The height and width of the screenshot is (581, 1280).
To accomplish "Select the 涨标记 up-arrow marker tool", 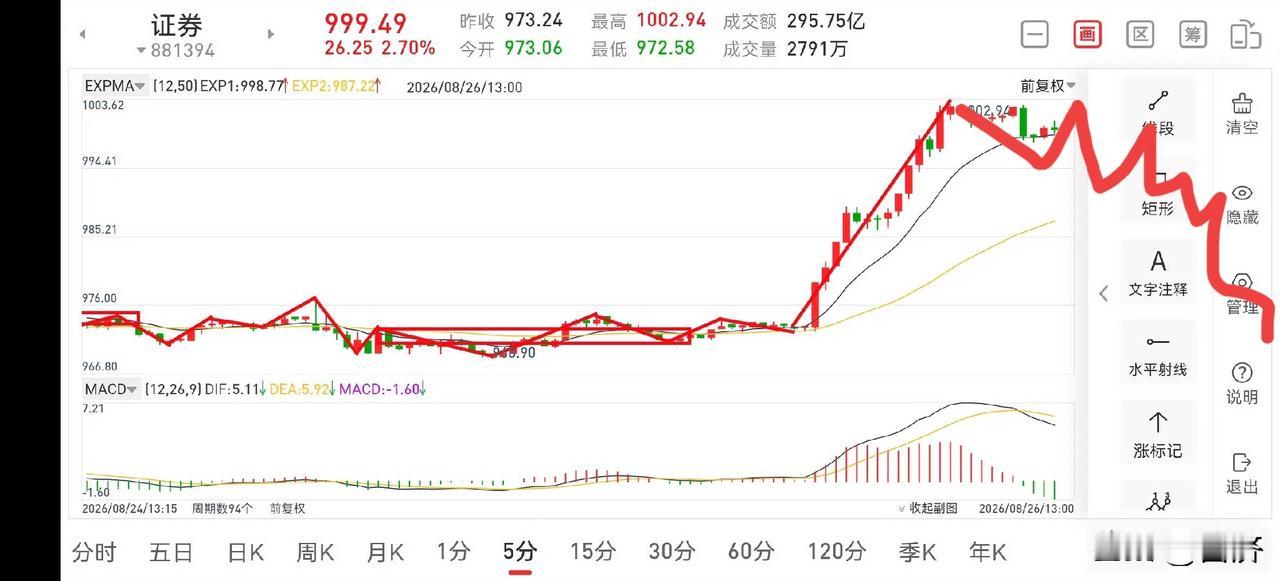I will pos(1158,435).
